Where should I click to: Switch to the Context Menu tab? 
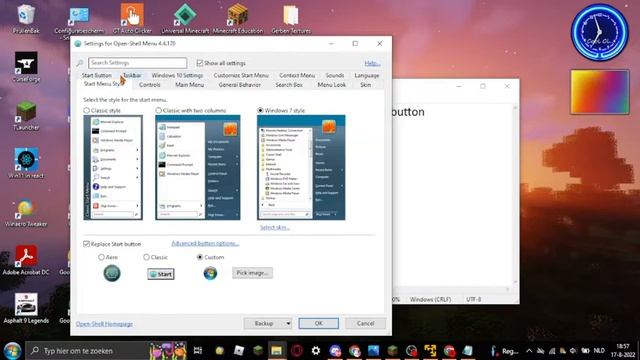(297, 76)
